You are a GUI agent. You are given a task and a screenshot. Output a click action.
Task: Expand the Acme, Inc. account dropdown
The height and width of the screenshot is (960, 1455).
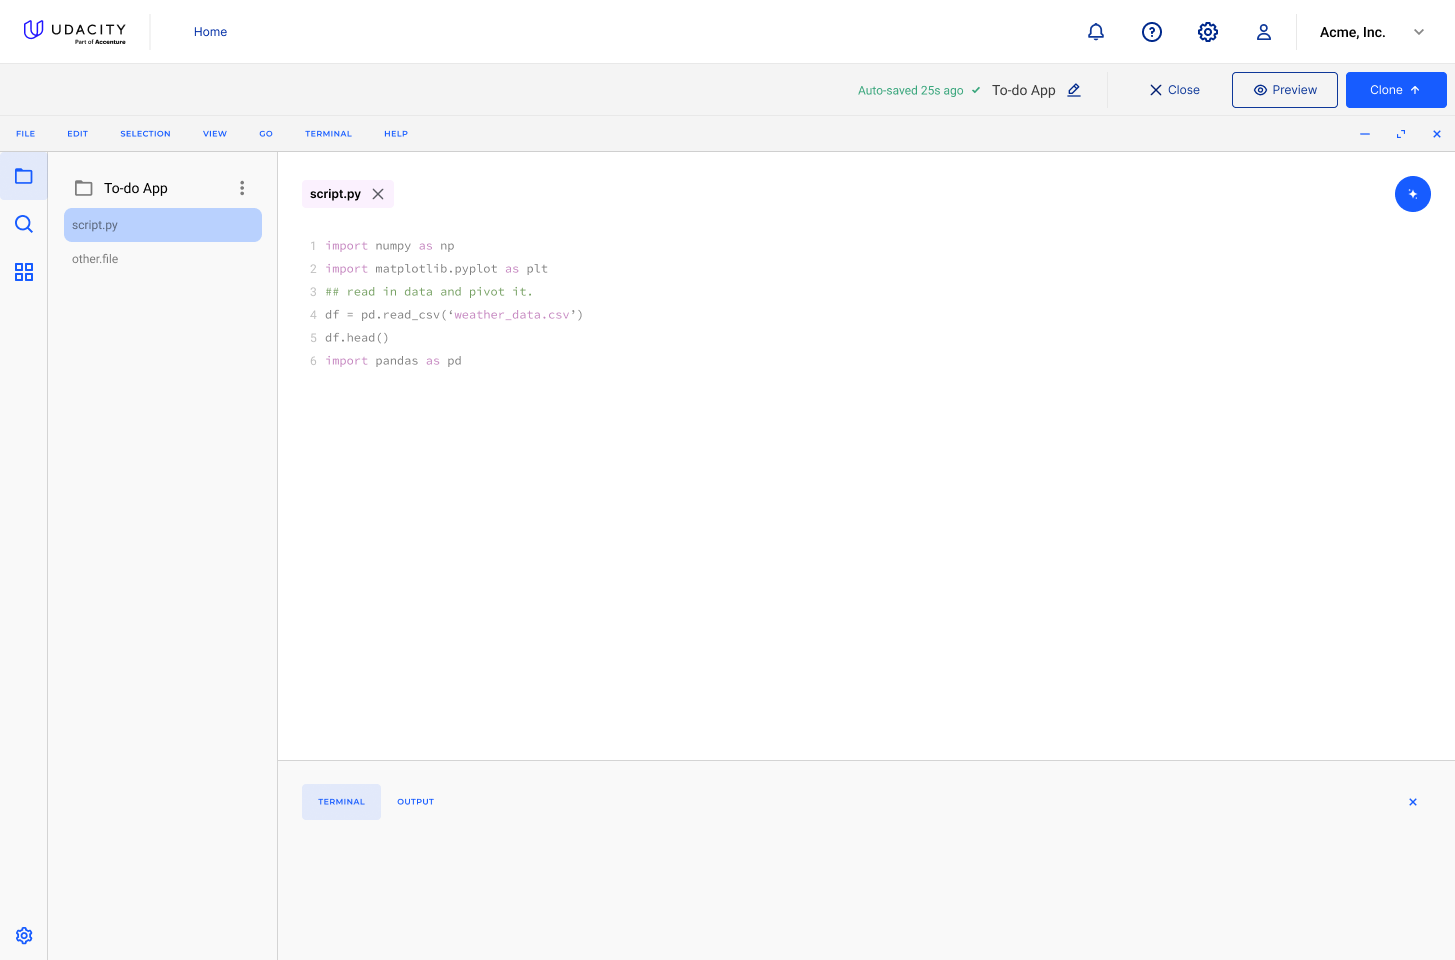tap(1419, 32)
